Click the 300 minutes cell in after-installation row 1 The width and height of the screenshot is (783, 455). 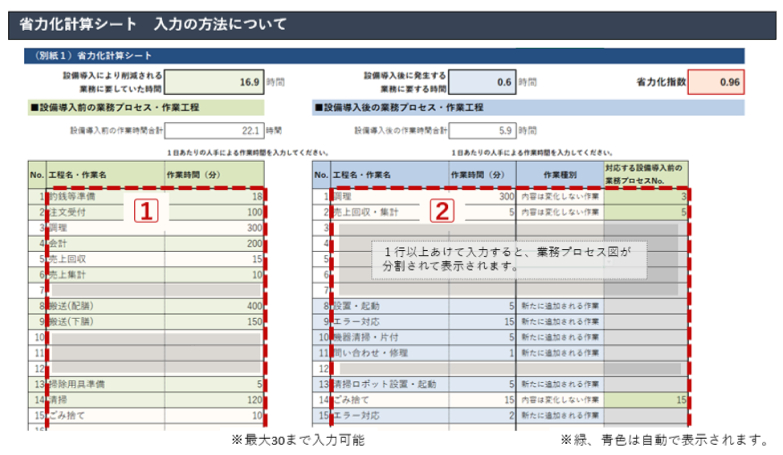[482, 197]
